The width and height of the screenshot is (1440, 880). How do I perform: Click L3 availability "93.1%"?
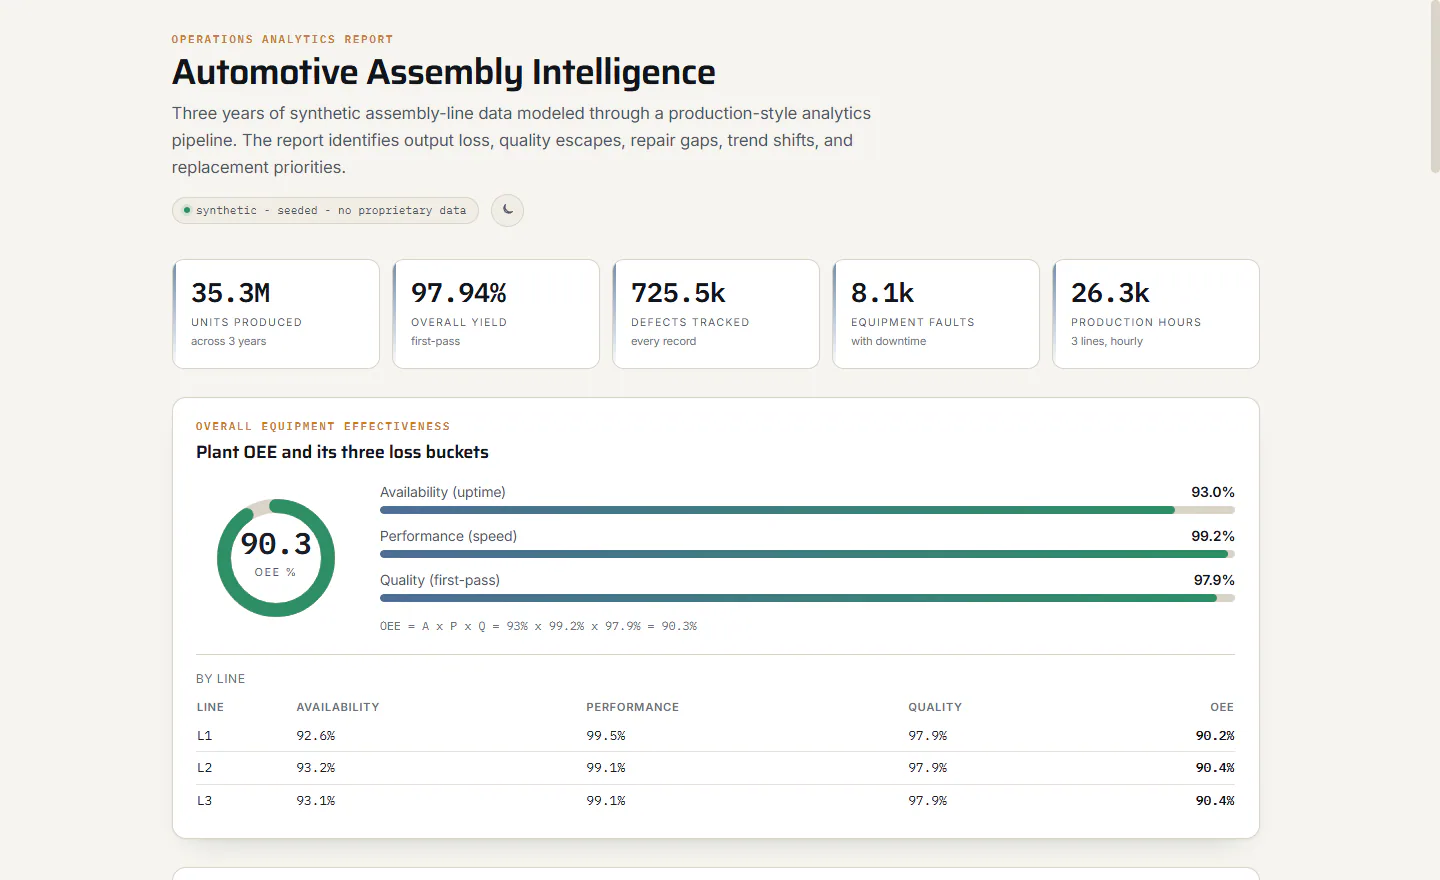pos(316,801)
